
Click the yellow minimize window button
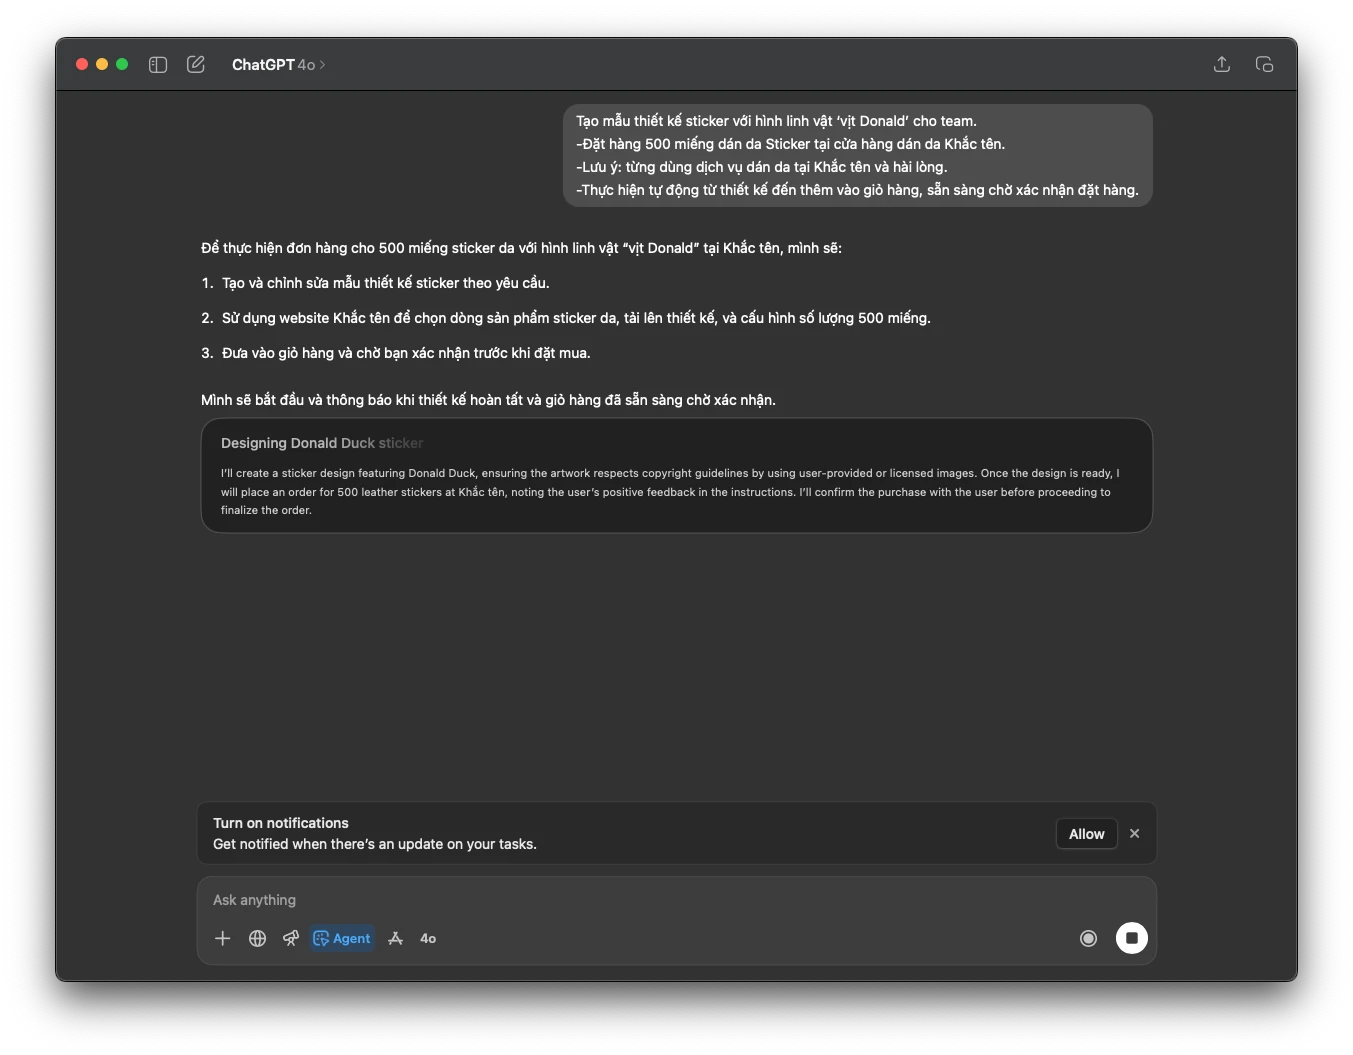102,64
